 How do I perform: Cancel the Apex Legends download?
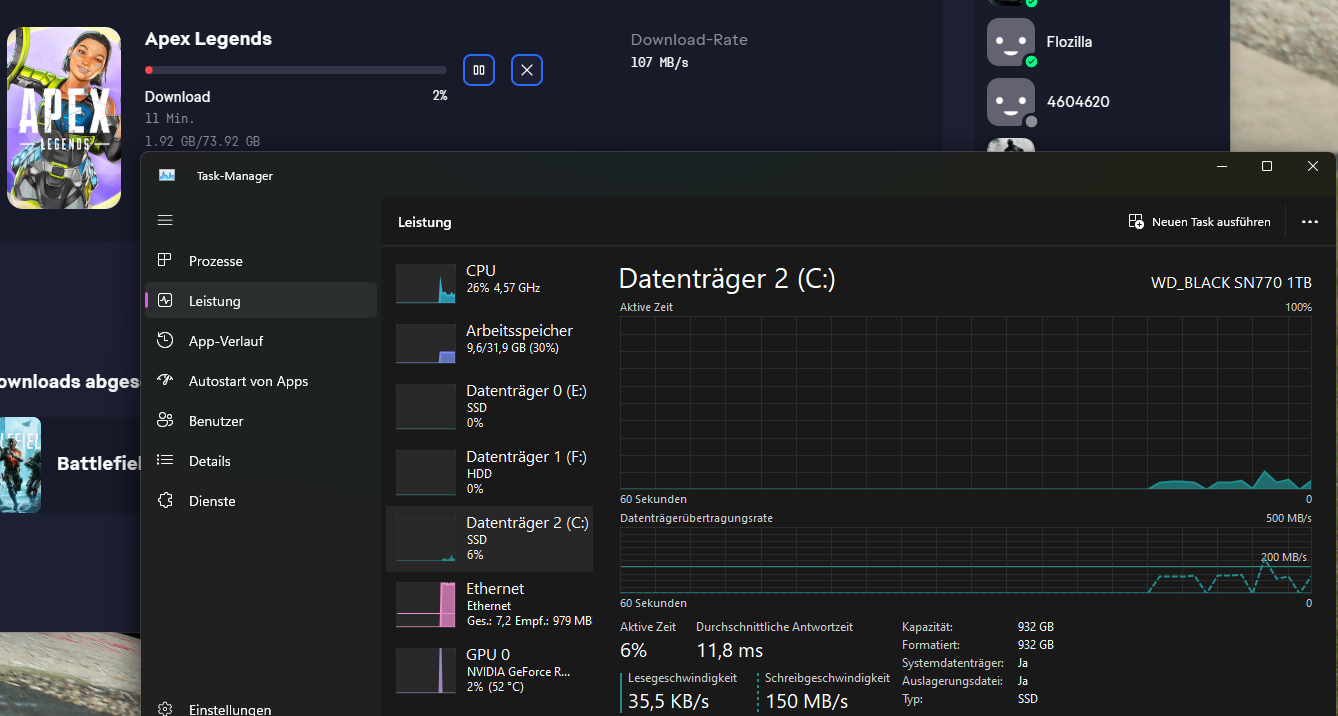[x=527, y=70]
